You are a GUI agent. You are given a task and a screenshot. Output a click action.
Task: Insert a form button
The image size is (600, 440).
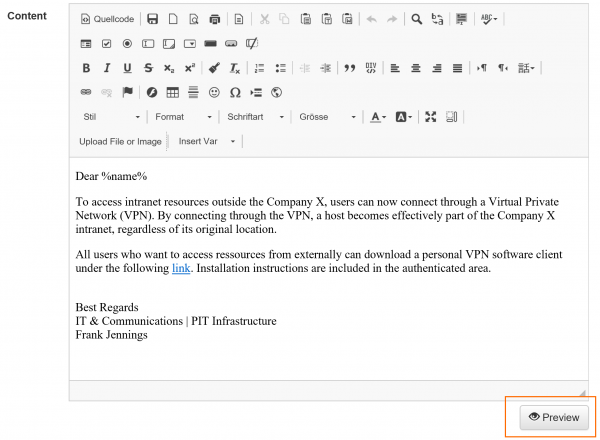210,44
